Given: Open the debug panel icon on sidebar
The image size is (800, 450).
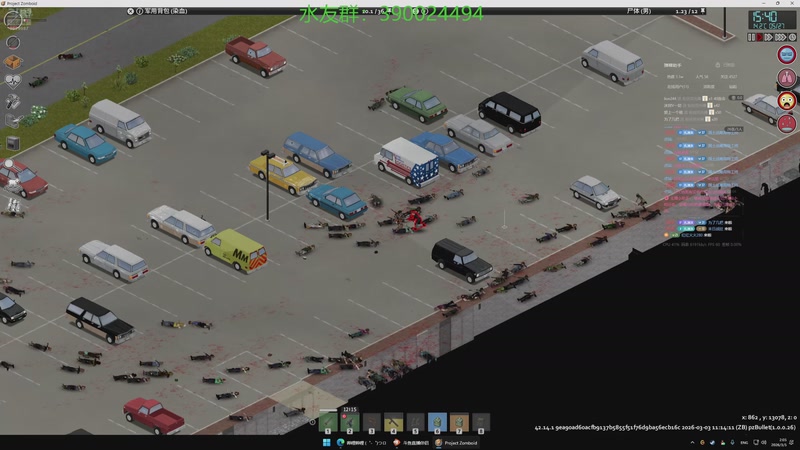Looking at the screenshot, I should (x=13, y=143).
